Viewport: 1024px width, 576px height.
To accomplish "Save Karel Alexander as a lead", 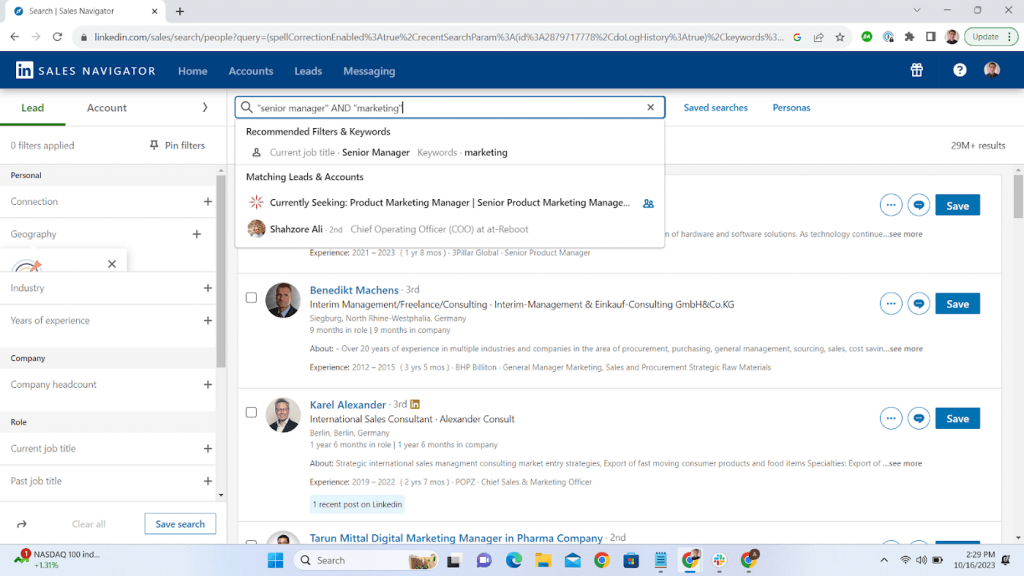I will point(957,419).
